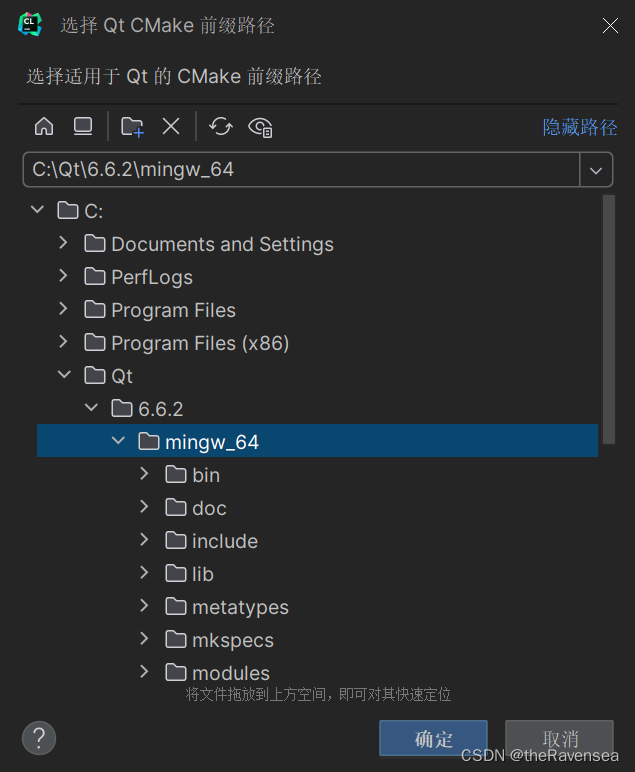Viewport: 635px width, 772px height.
Task: Select the Qt label in tree
Action: (x=122, y=377)
